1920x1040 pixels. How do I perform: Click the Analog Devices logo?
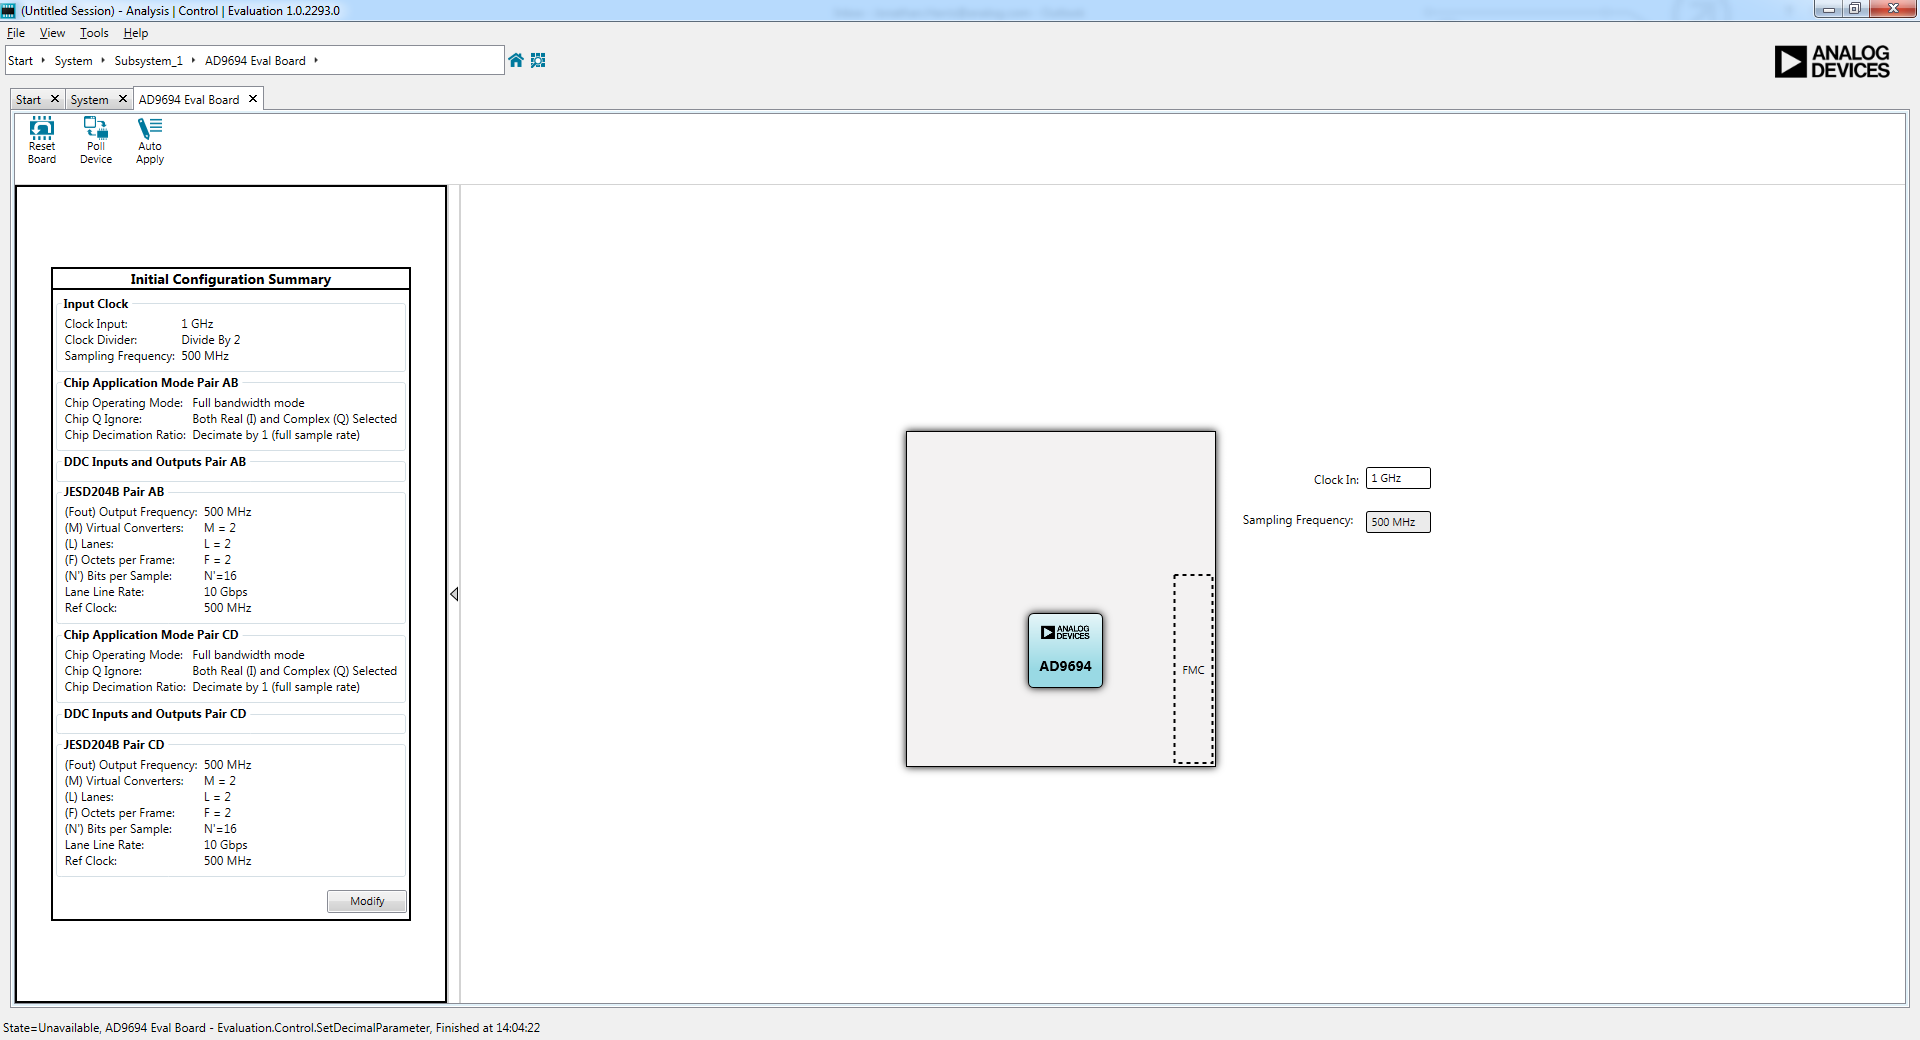1831,62
